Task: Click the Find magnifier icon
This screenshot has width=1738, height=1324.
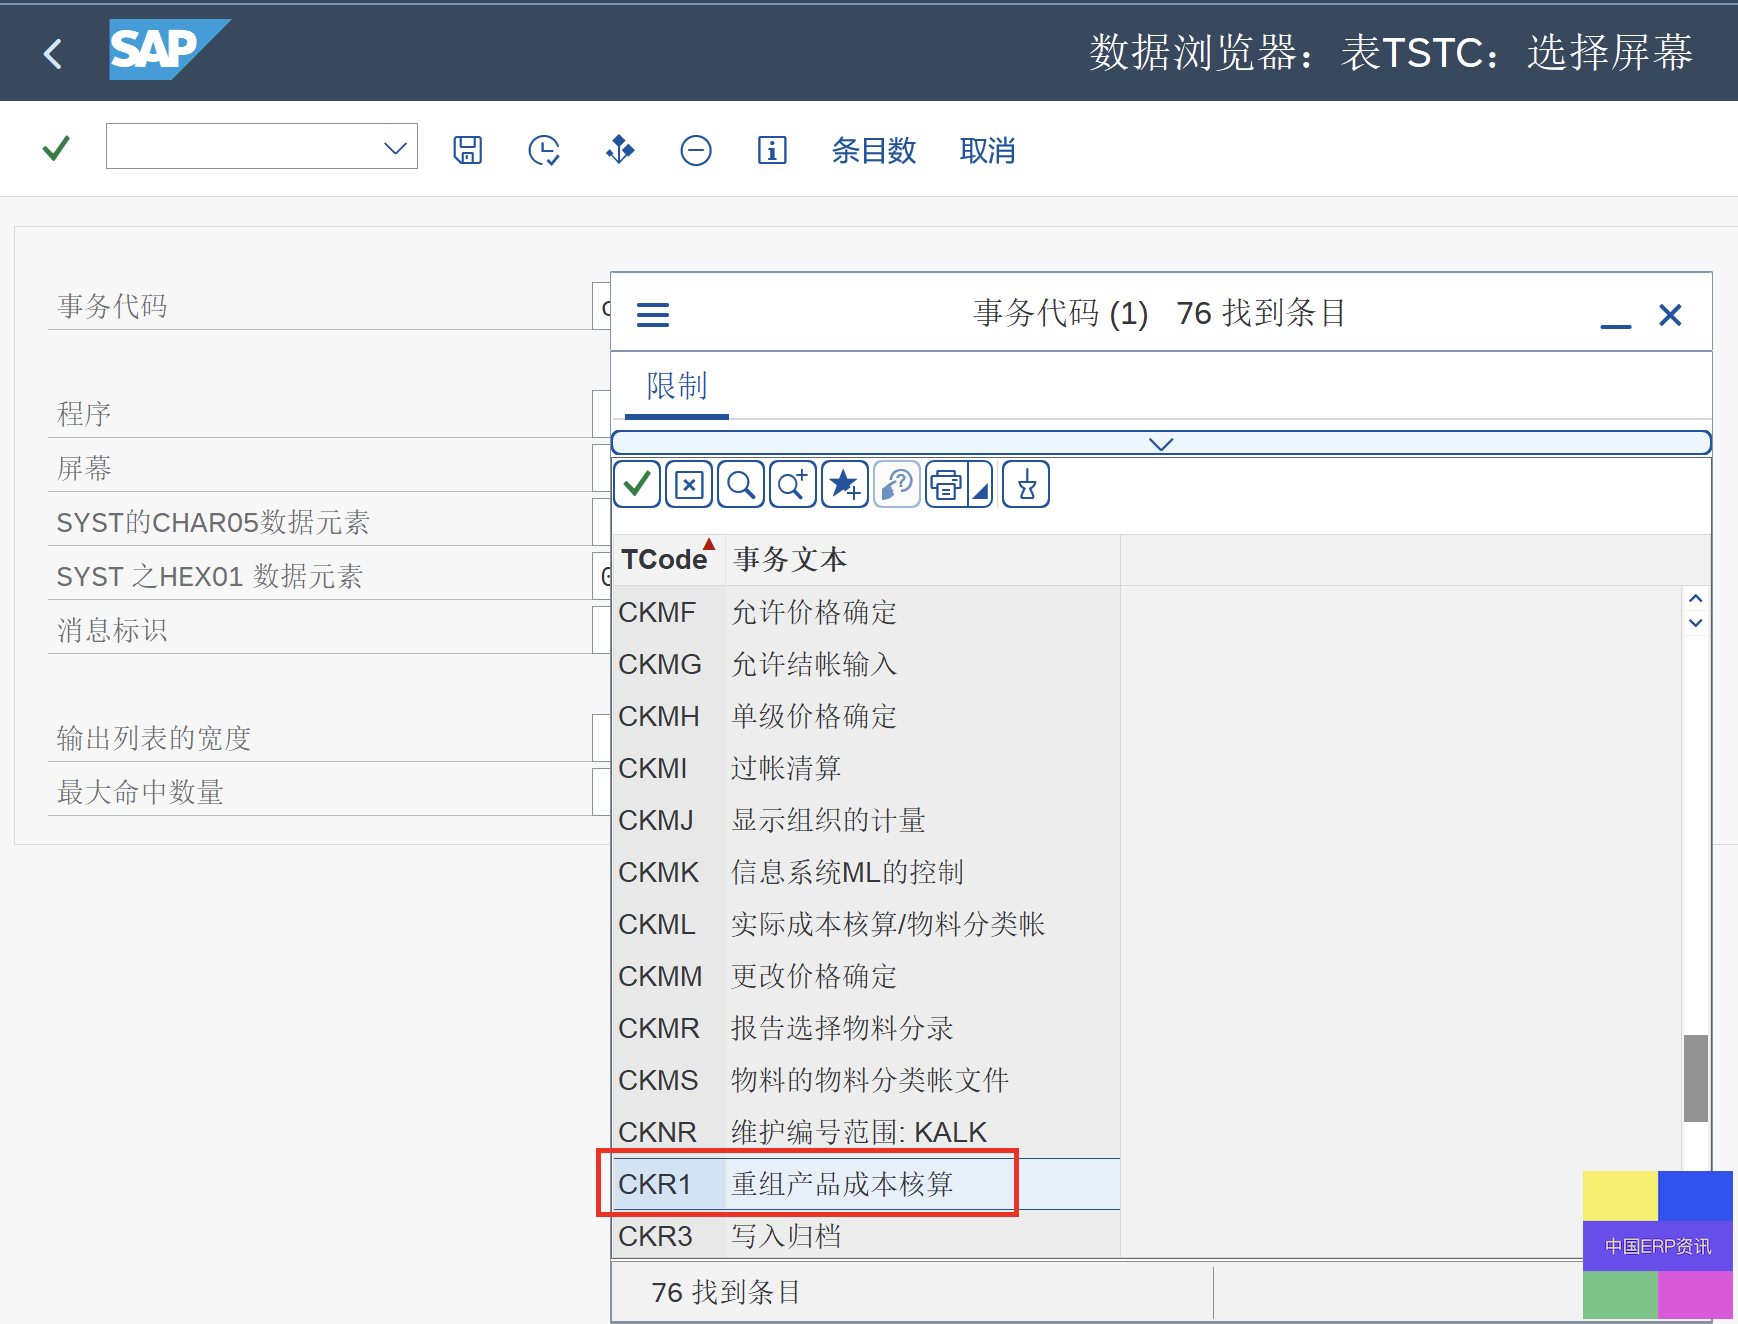Action: (741, 485)
